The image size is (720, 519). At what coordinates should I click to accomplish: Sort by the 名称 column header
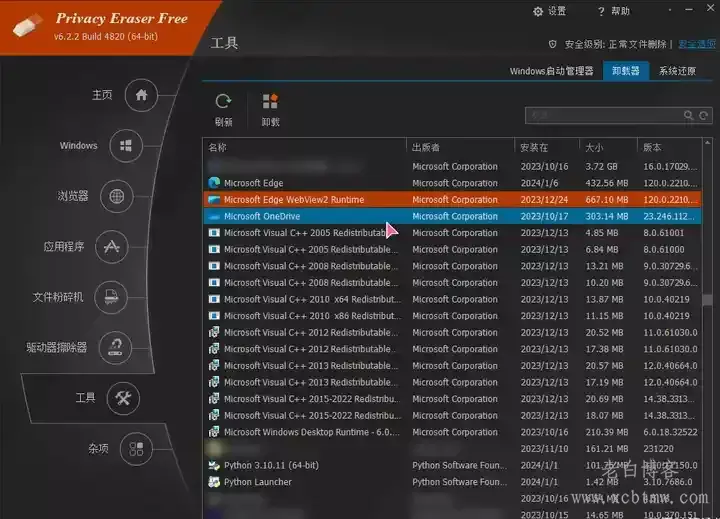[x=304, y=147]
